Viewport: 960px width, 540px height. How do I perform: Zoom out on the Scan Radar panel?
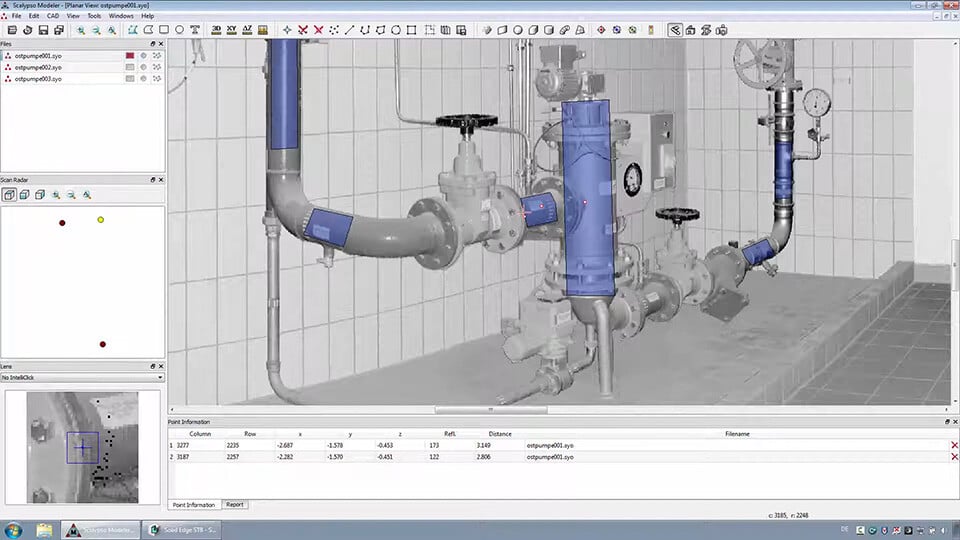pyautogui.click(x=71, y=195)
